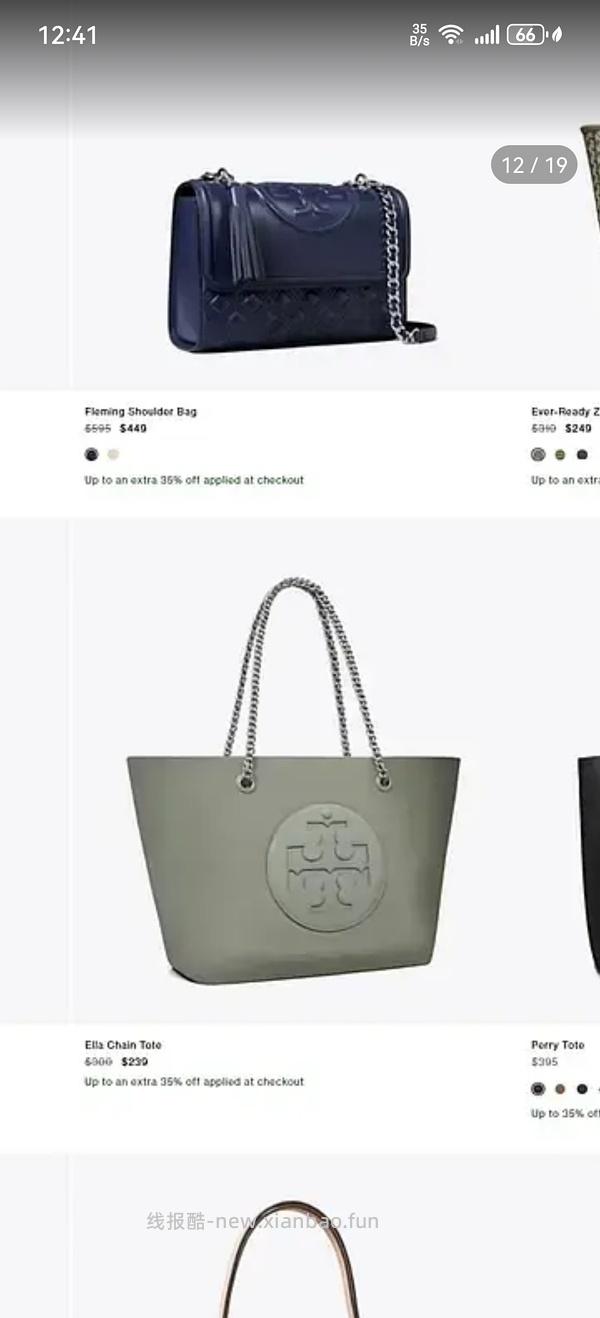Open the gray Ella Chain Tote image
The width and height of the screenshot is (600, 1318).
(x=293, y=781)
